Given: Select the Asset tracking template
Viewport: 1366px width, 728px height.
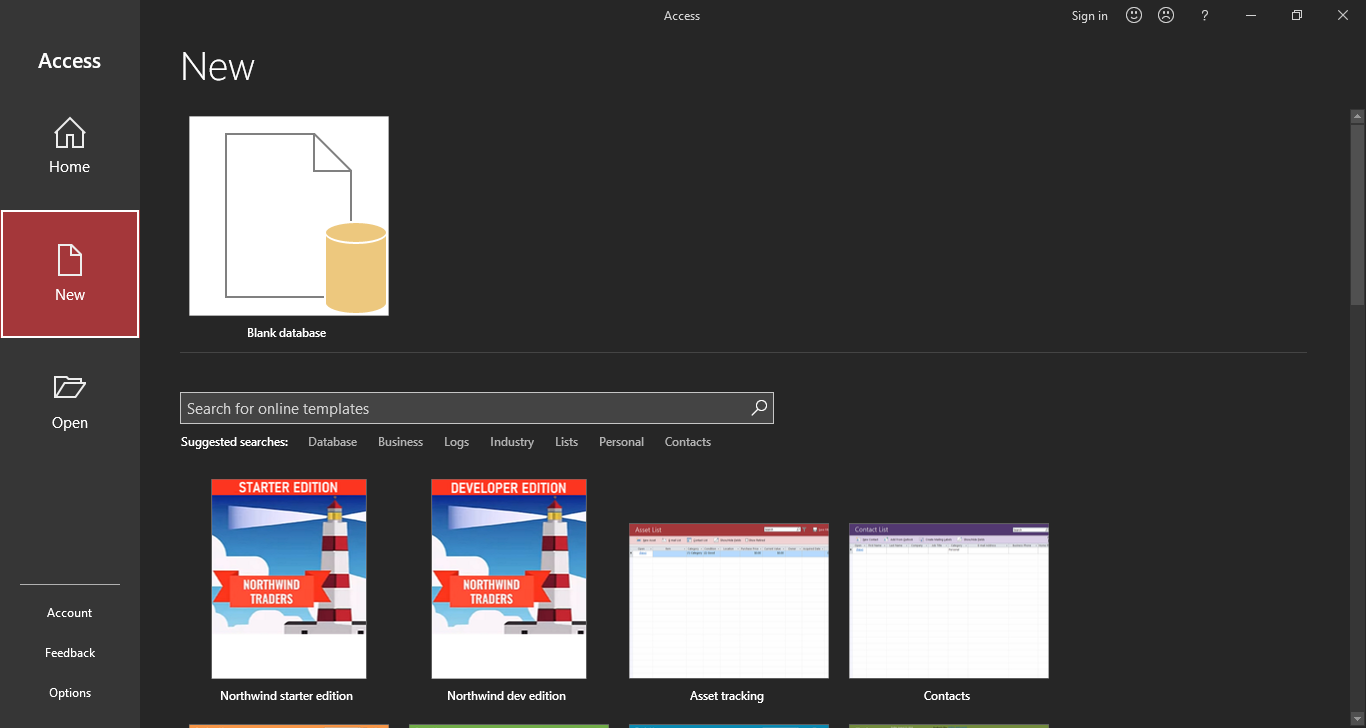Looking at the screenshot, I should (x=728, y=600).
